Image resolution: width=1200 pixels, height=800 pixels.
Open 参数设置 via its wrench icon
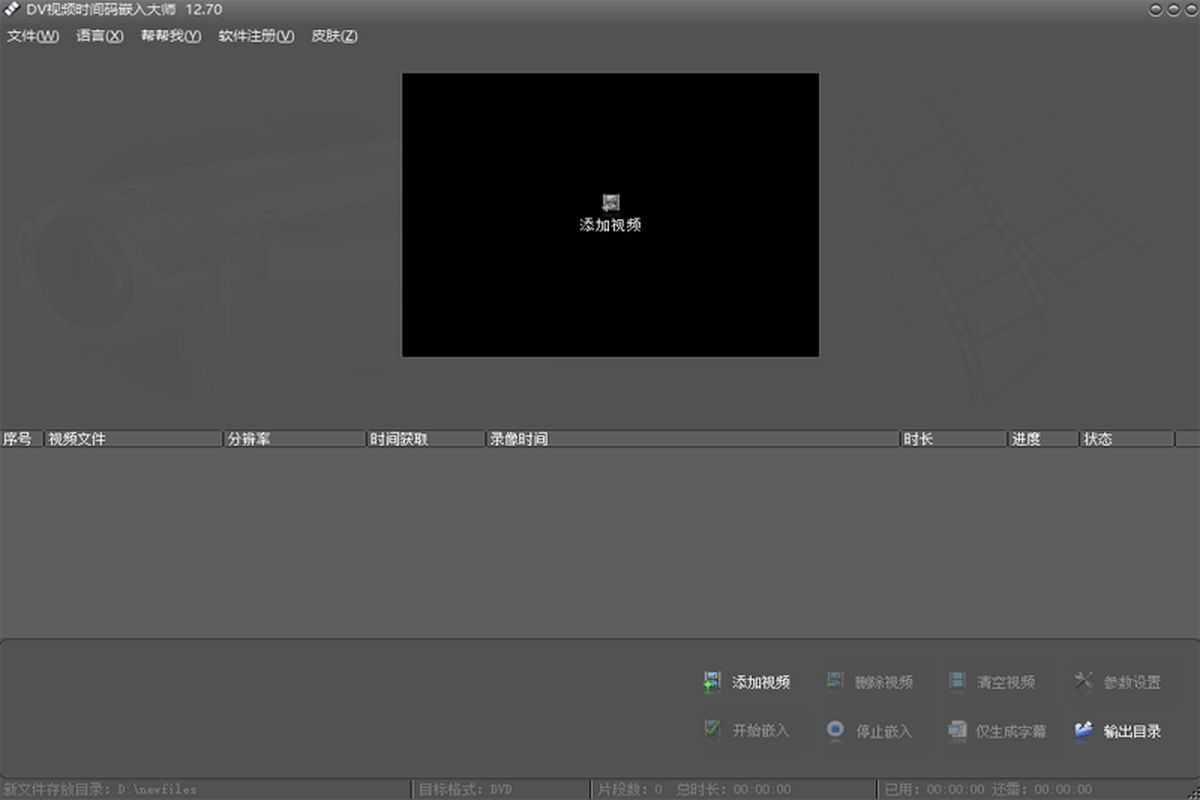coord(1084,682)
